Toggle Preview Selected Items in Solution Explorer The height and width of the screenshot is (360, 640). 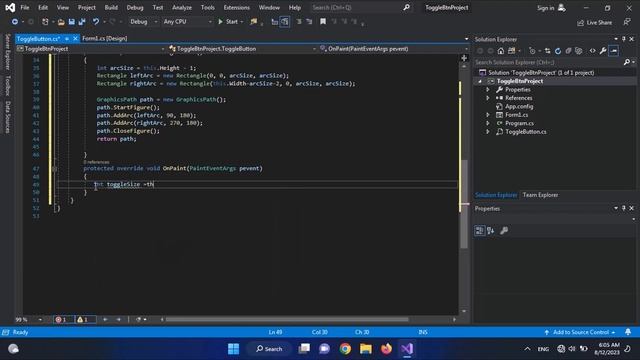click(x=613, y=51)
